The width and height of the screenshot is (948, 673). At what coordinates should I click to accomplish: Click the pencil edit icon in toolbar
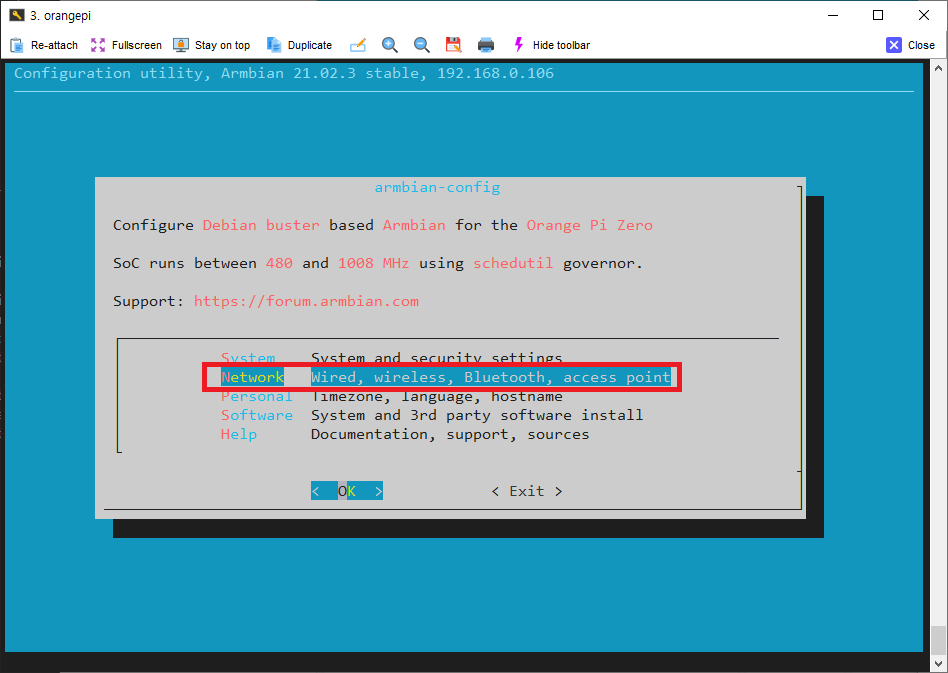358,45
